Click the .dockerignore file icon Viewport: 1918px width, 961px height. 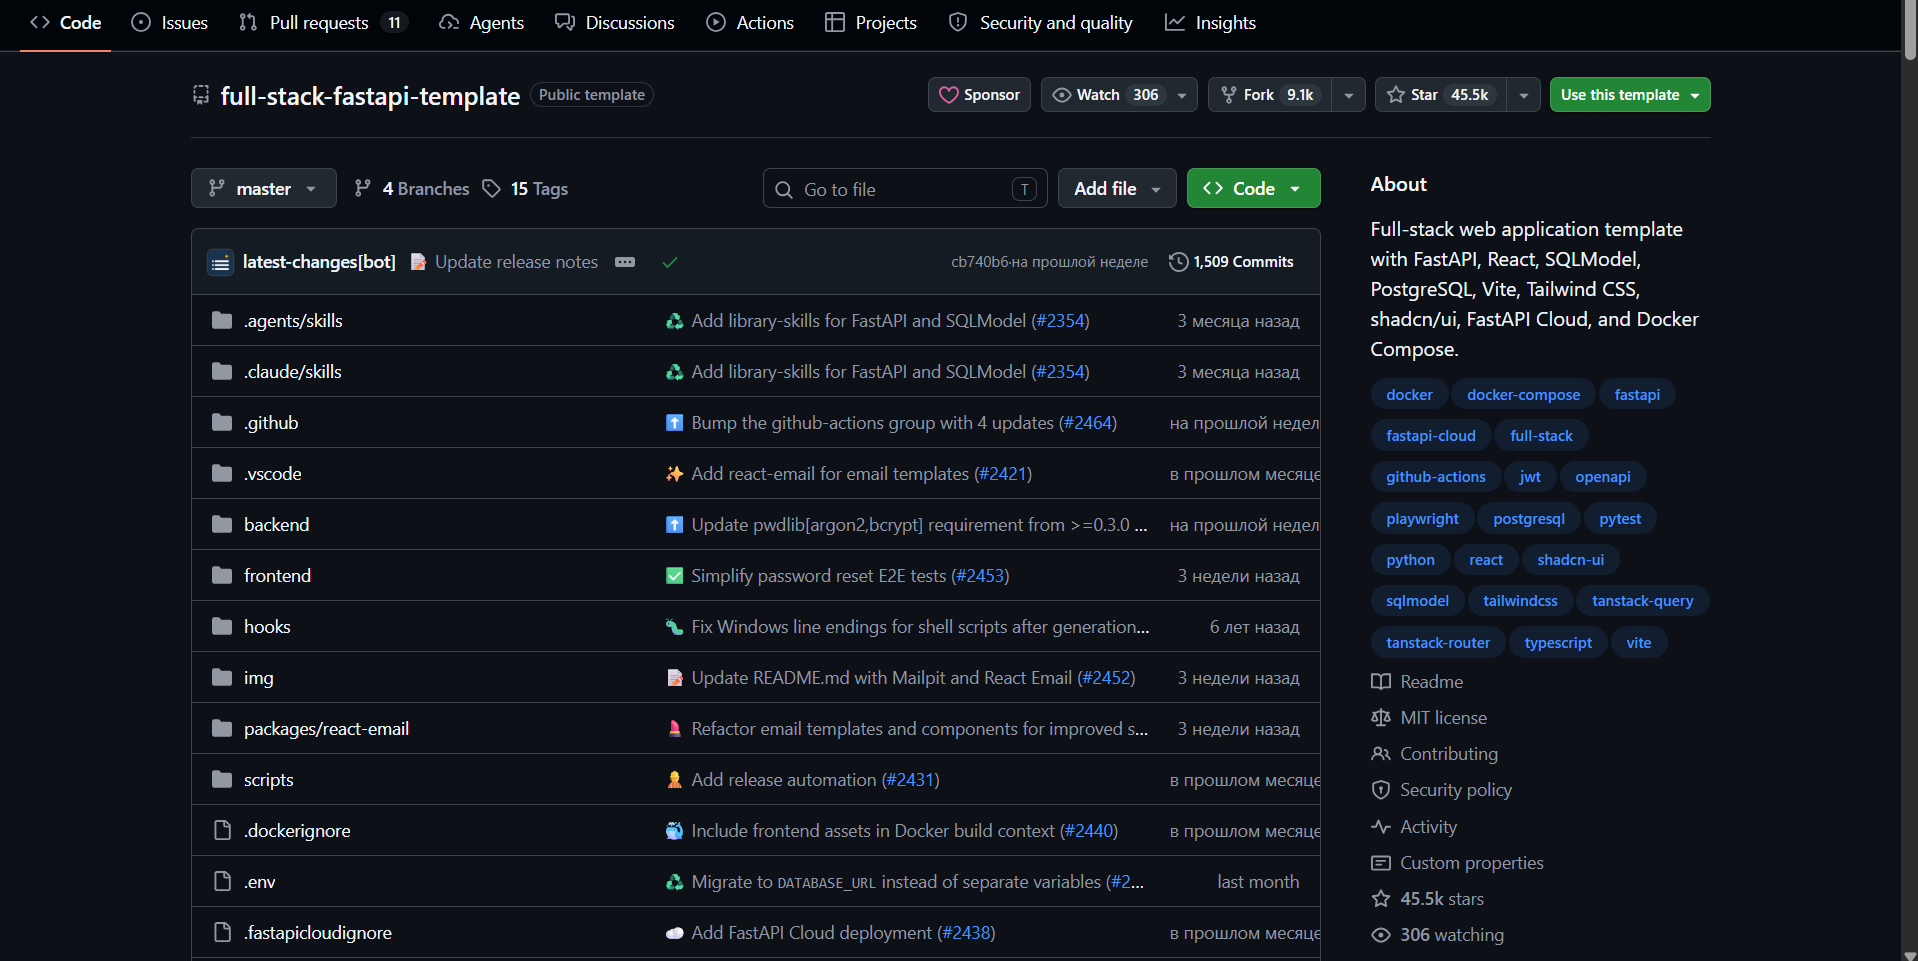click(x=222, y=831)
